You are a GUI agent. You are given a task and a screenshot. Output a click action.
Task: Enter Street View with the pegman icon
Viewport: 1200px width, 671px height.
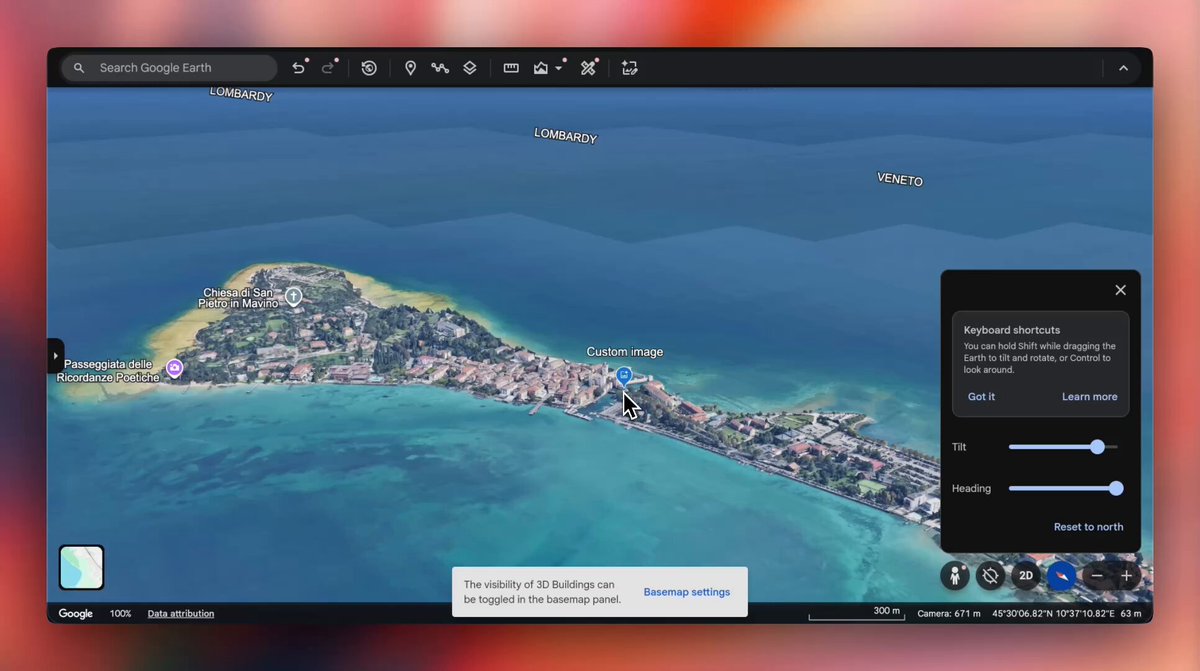(x=955, y=576)
